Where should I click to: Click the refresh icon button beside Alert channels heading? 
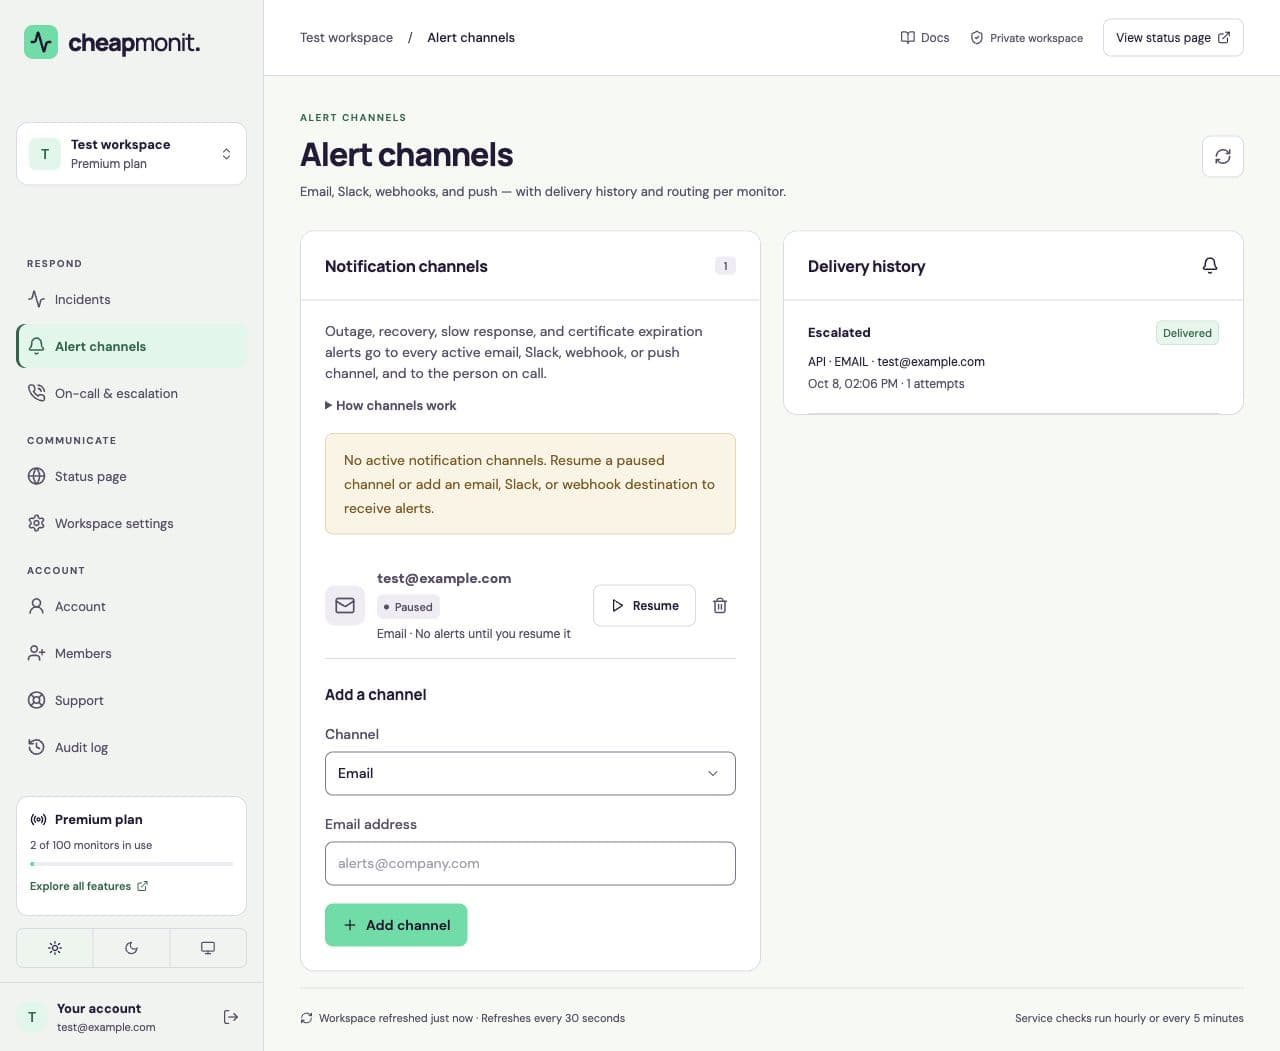click(1222, 156)
